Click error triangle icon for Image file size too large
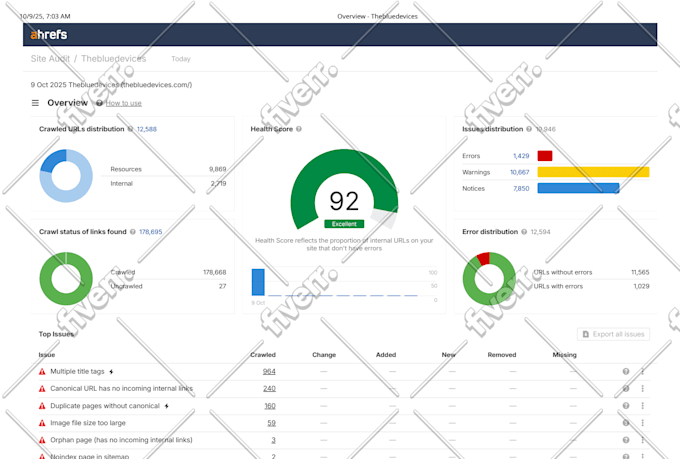 tap(42, 423)
